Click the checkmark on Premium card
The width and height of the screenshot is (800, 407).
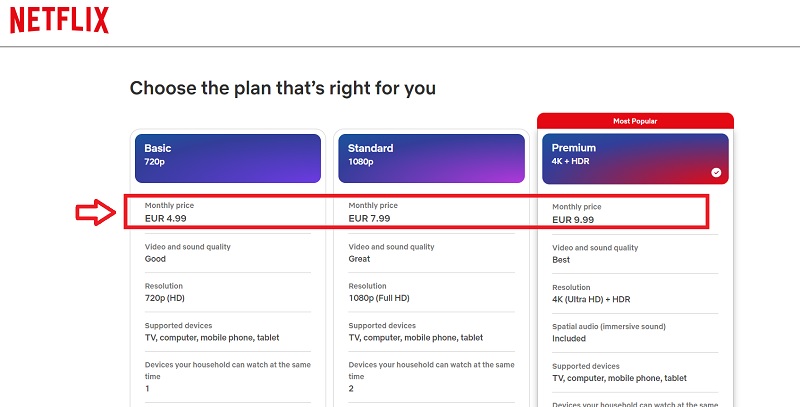716,172
